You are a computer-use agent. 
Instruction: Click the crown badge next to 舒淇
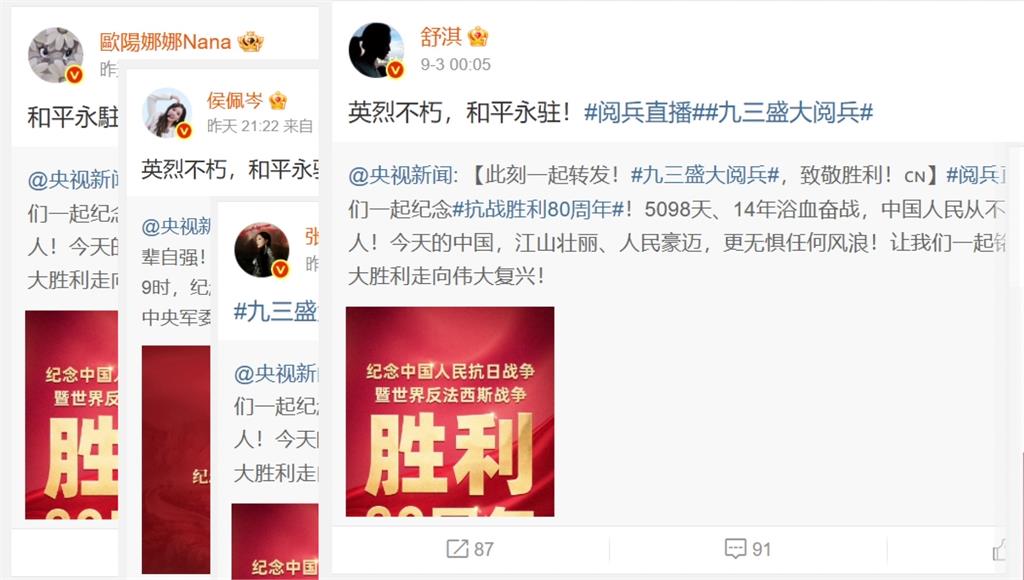[478, 37]
